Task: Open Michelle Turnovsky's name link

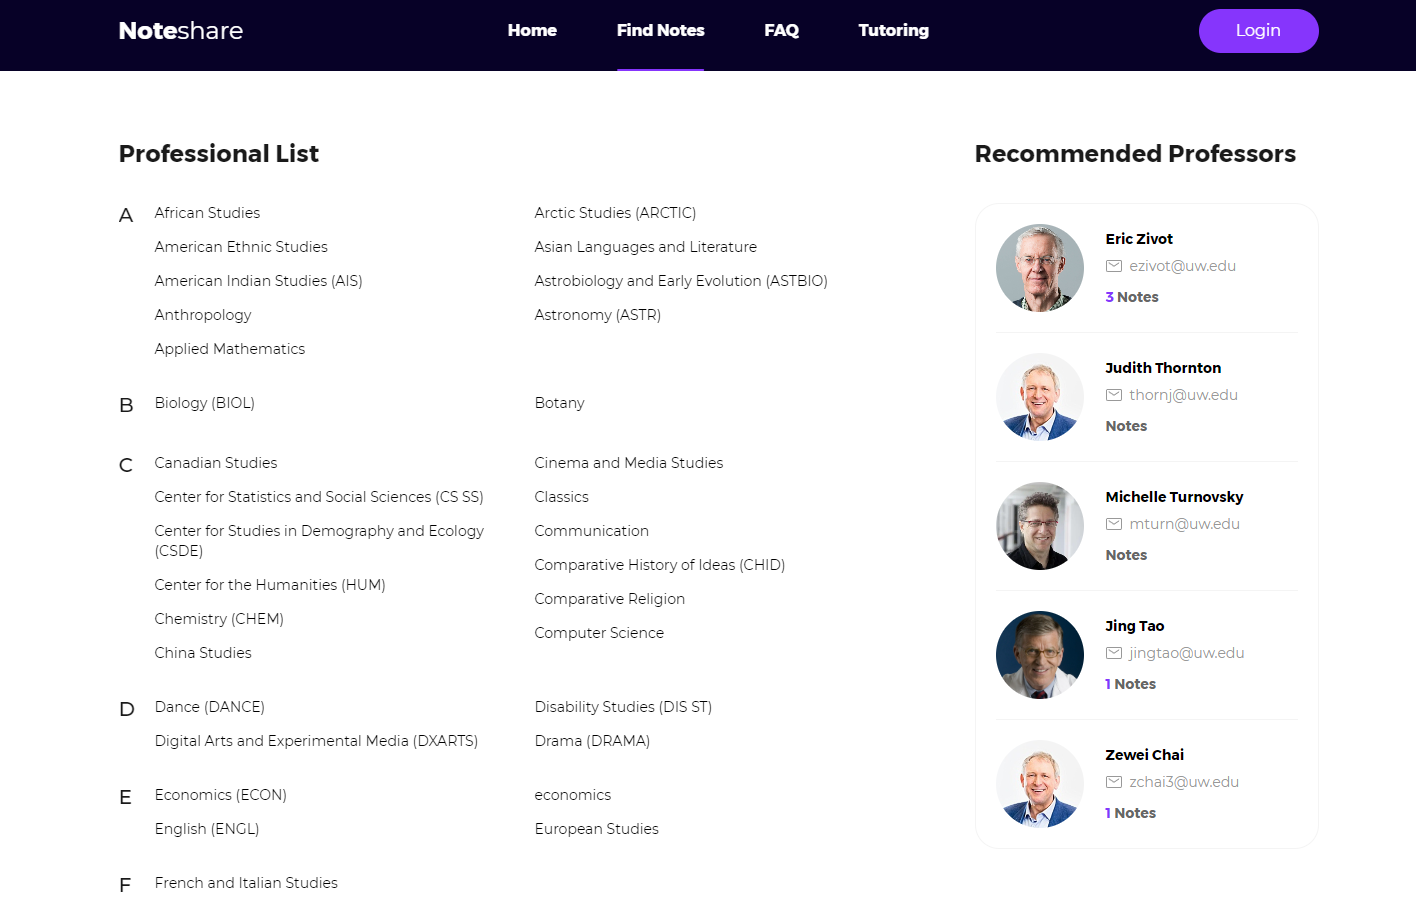Action: tap(1174, 497)
